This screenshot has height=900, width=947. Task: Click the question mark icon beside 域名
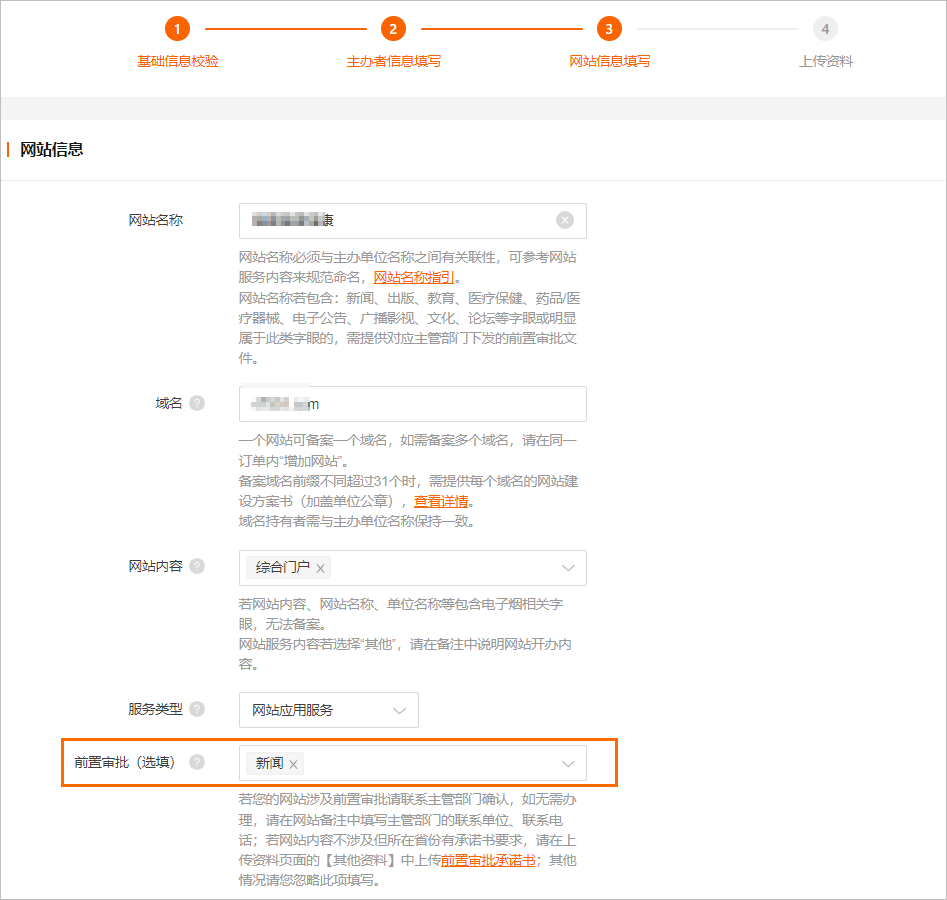tap(196, 402)
